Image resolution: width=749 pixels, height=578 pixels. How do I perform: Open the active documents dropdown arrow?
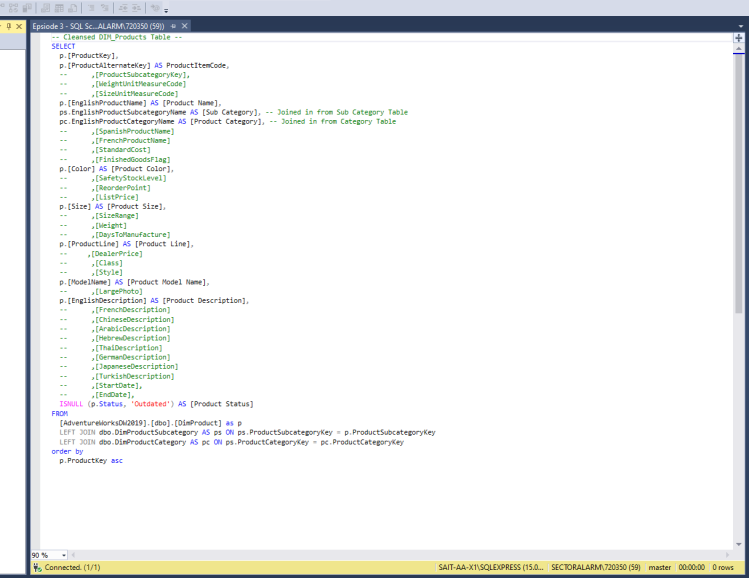pos(741,26)
